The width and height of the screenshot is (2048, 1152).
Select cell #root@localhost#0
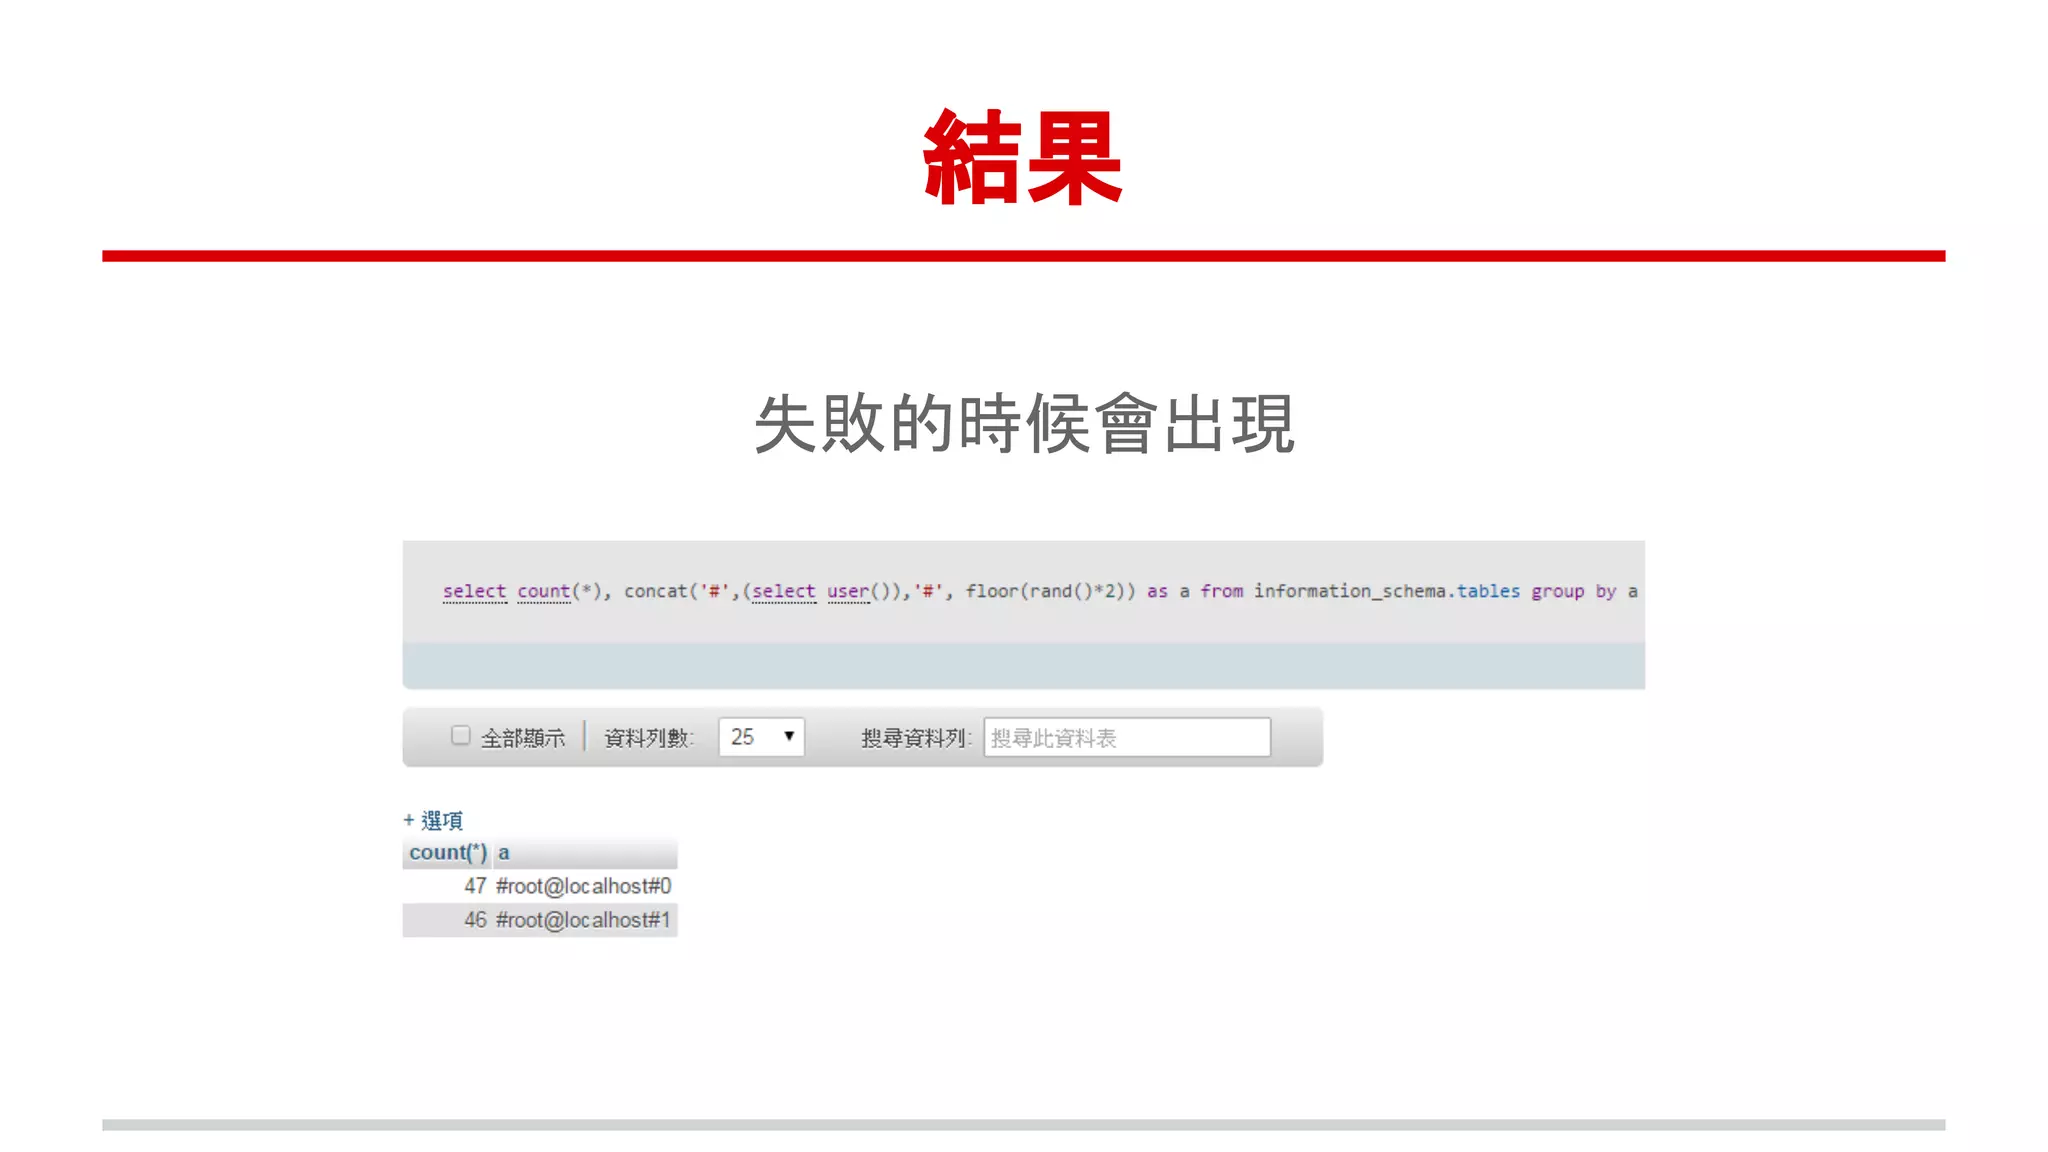[584, 886]
